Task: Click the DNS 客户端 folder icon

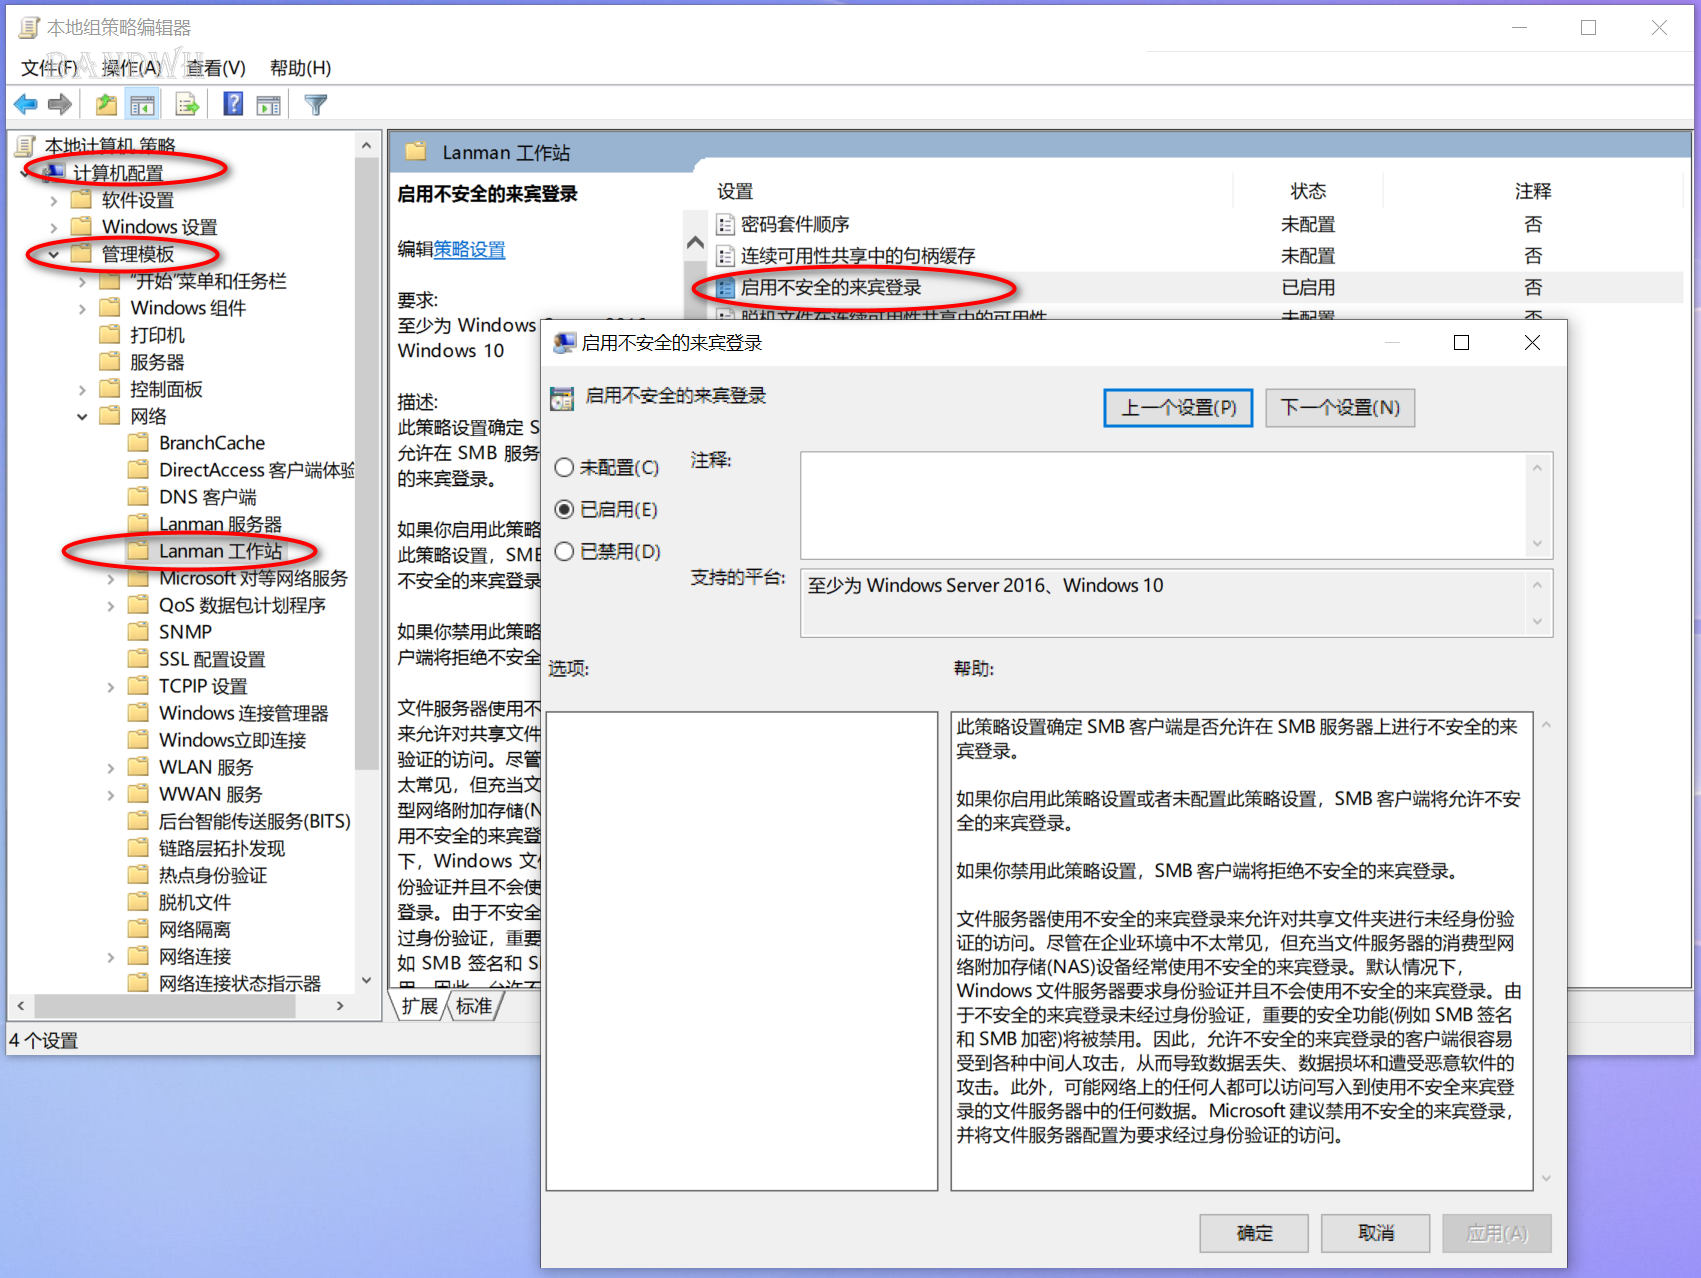Action: [x=139, y=496]
